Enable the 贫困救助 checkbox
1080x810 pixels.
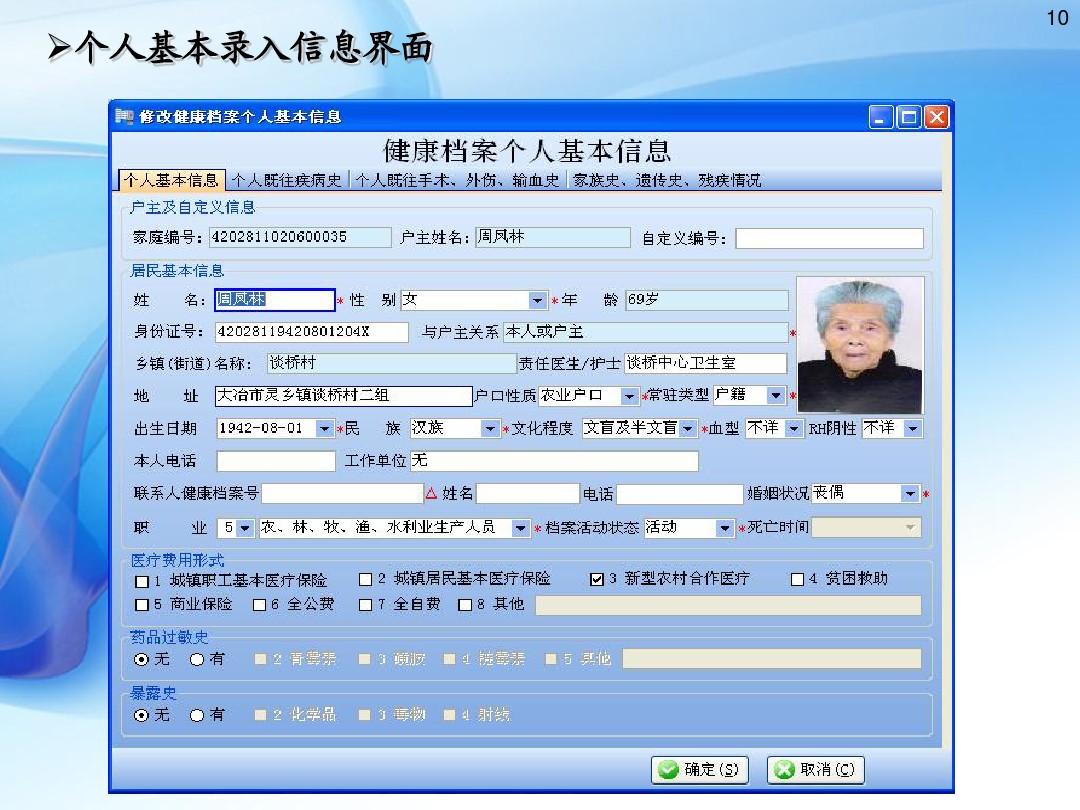pyautogui.click(x=798, y=578)
